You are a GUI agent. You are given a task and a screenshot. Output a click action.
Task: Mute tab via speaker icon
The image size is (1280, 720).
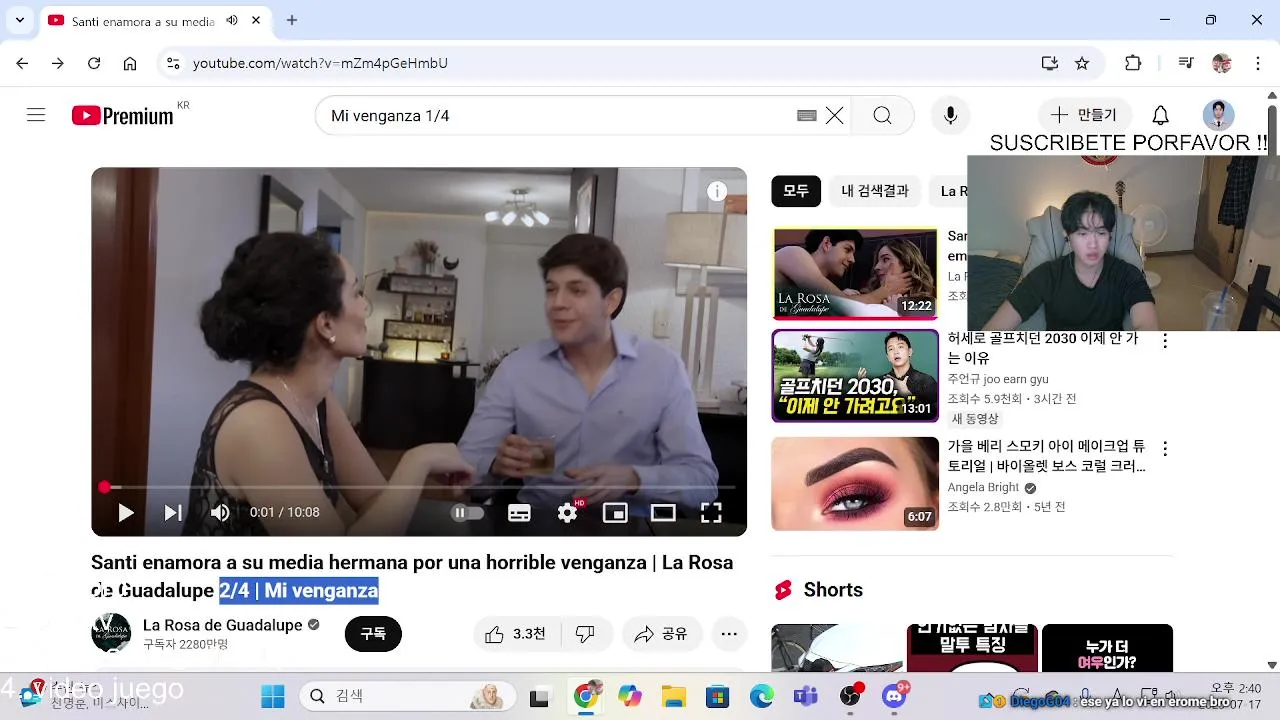pos(232,20)
